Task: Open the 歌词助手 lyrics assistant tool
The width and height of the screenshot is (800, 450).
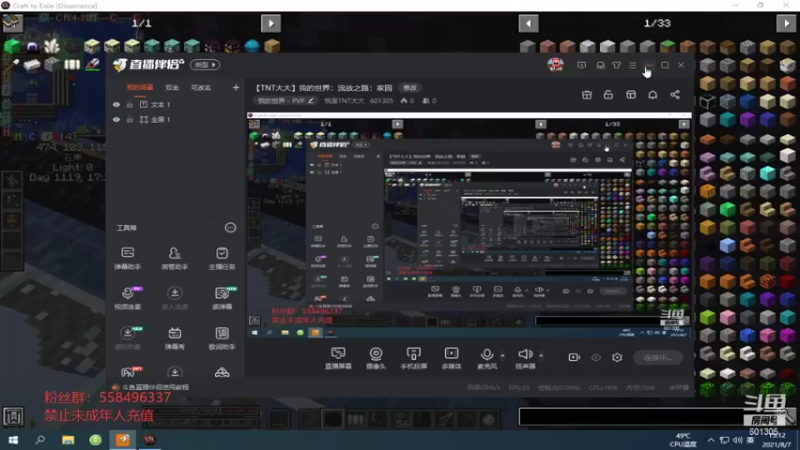Action: 222,338
